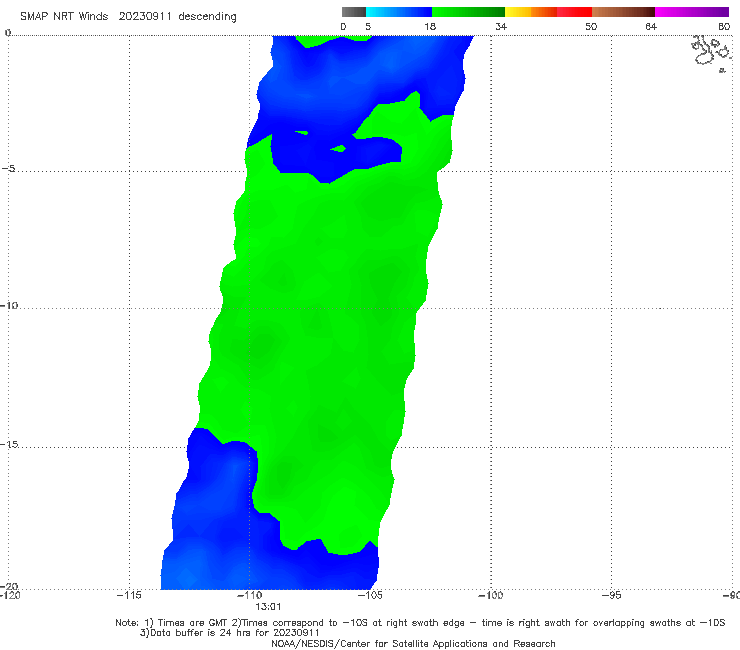
Task: Click the date "20230911" in the title
Action: tap(145, 17)
